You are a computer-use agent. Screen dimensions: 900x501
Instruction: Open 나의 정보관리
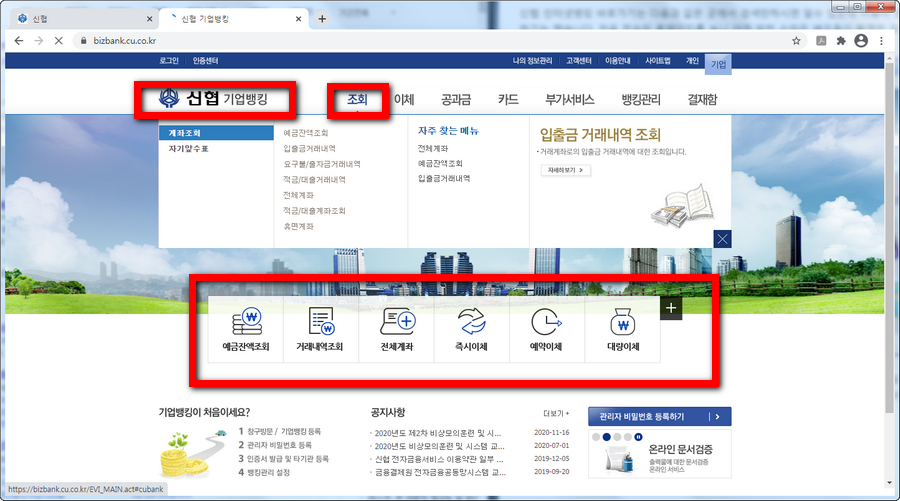pos(532,60)
